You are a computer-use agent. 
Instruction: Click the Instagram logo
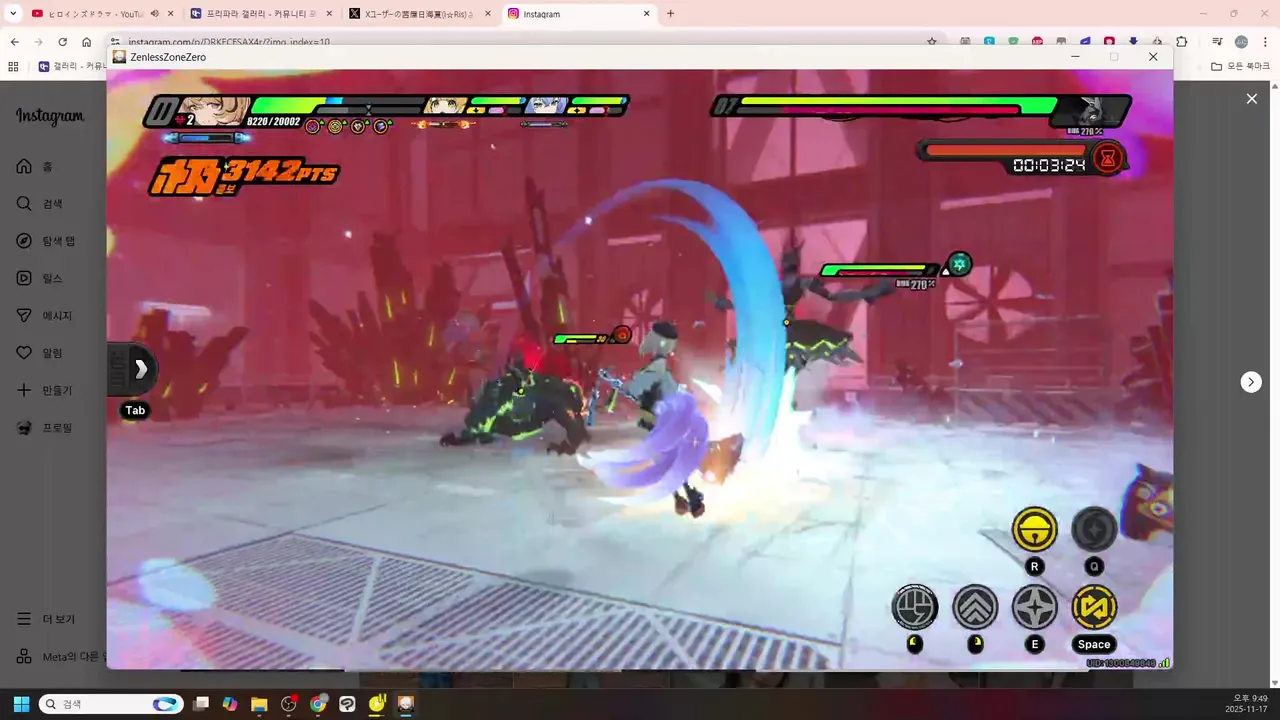[x=50, y=116]
